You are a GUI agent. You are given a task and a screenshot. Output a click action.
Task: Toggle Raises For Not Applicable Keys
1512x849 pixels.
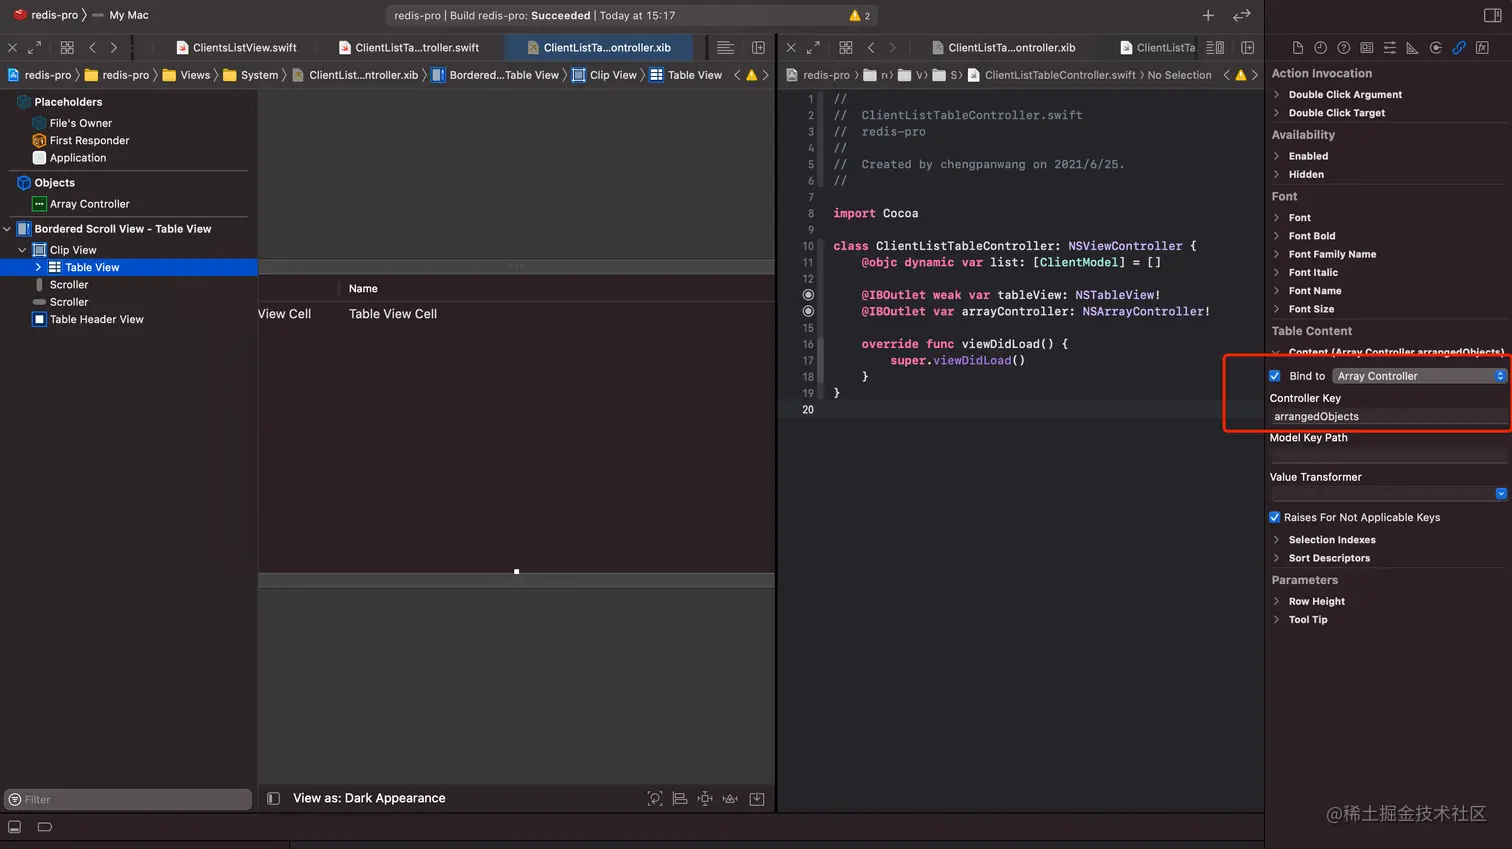pos(1275,517)
